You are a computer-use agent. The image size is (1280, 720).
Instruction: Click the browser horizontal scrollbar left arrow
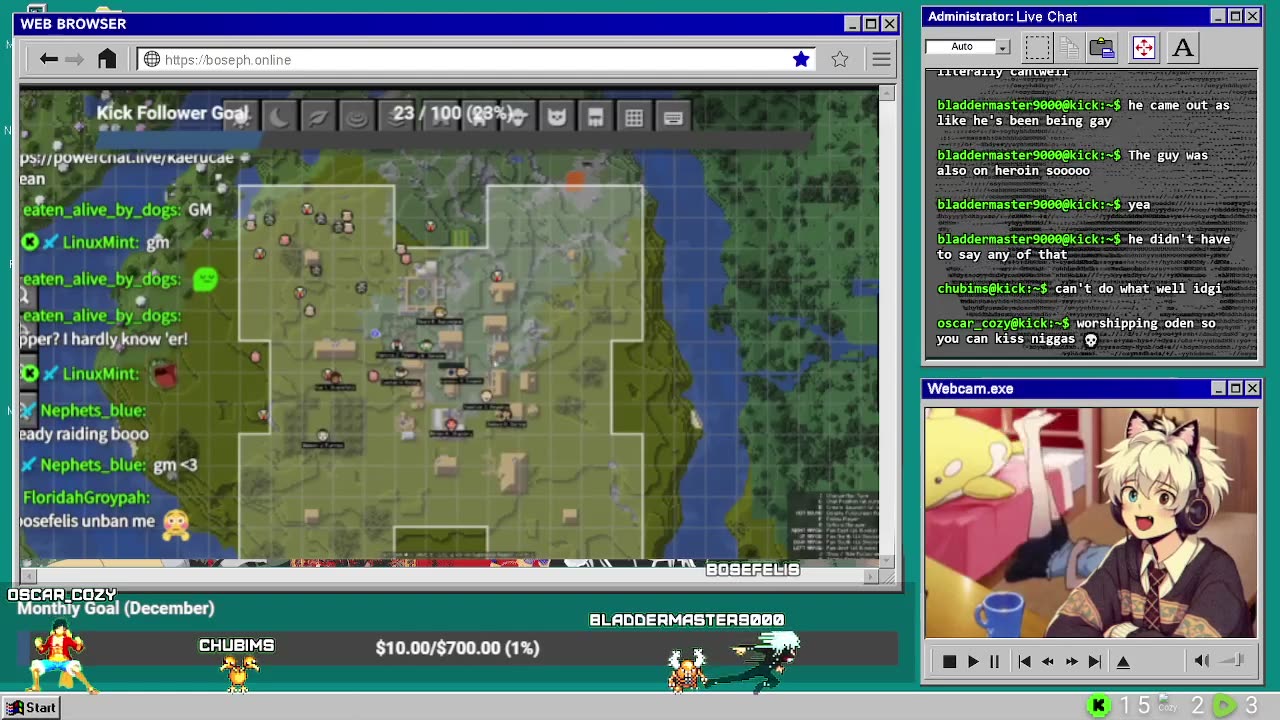(27, 575)
